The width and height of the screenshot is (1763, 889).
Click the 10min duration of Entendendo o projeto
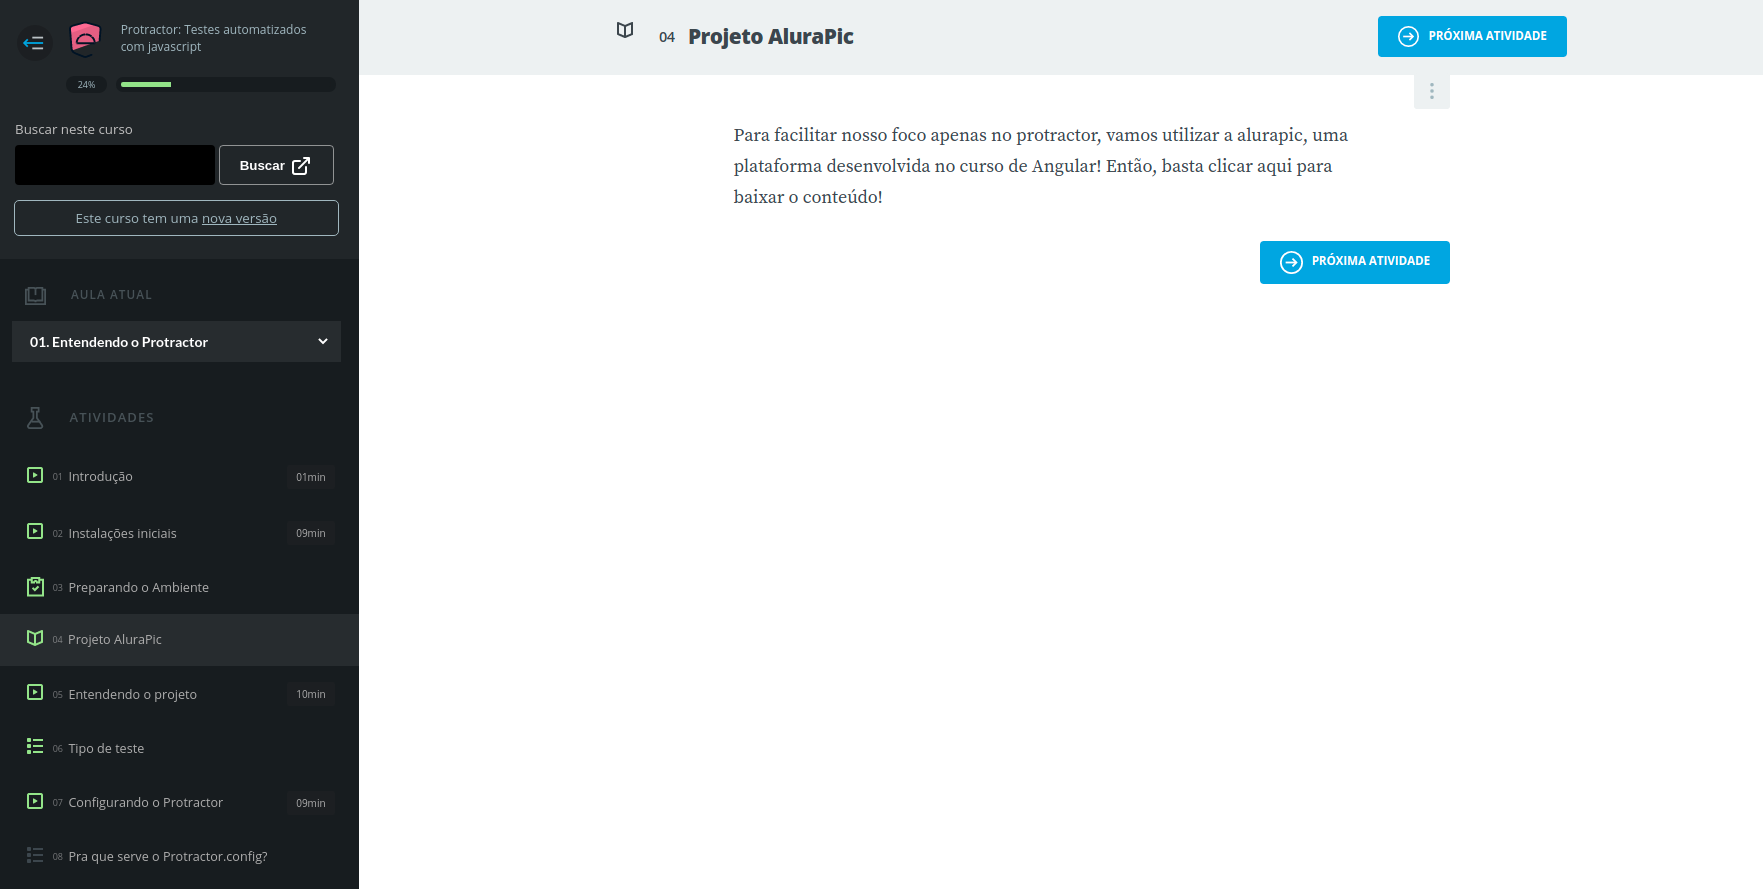(311, 695)
